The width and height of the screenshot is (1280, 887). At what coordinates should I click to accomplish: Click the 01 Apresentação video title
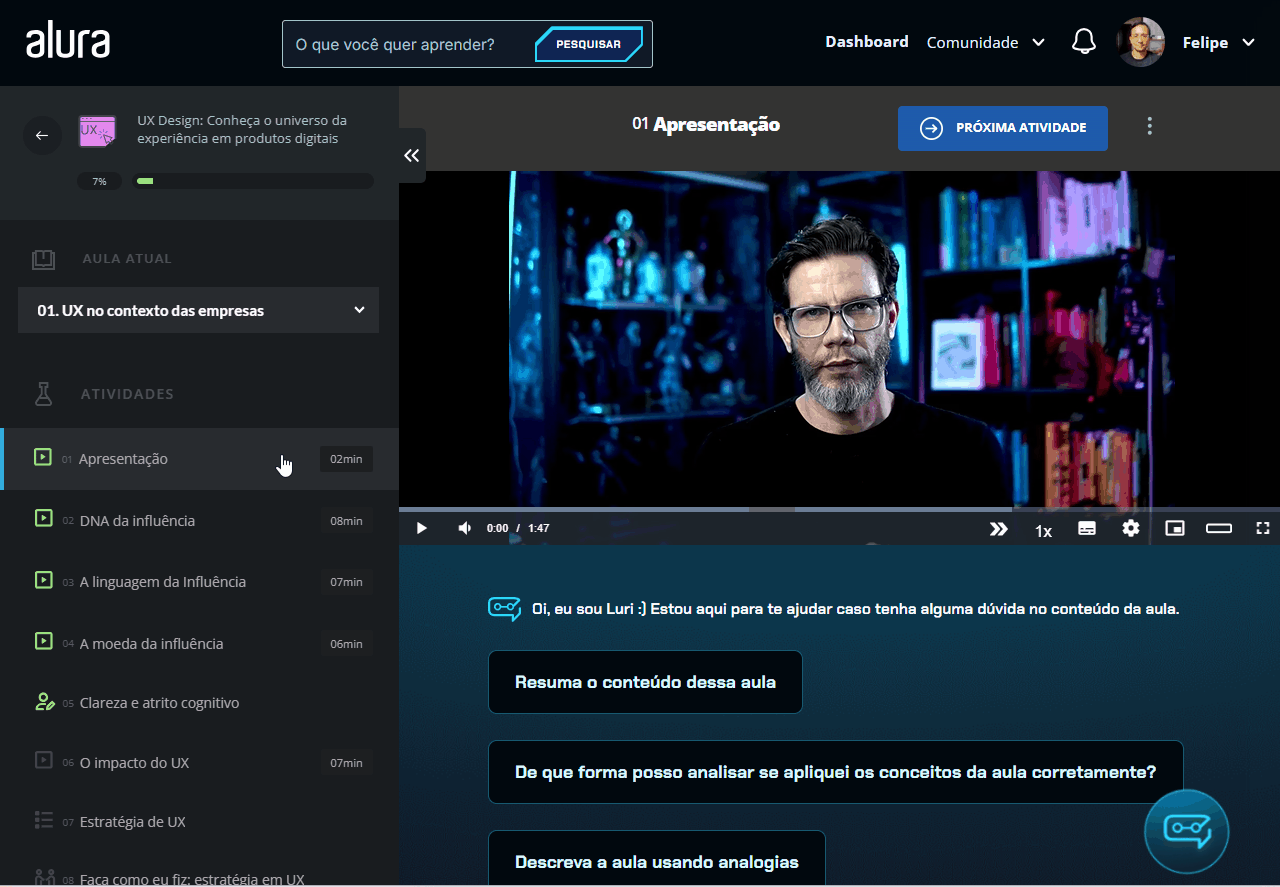[706, 124]
